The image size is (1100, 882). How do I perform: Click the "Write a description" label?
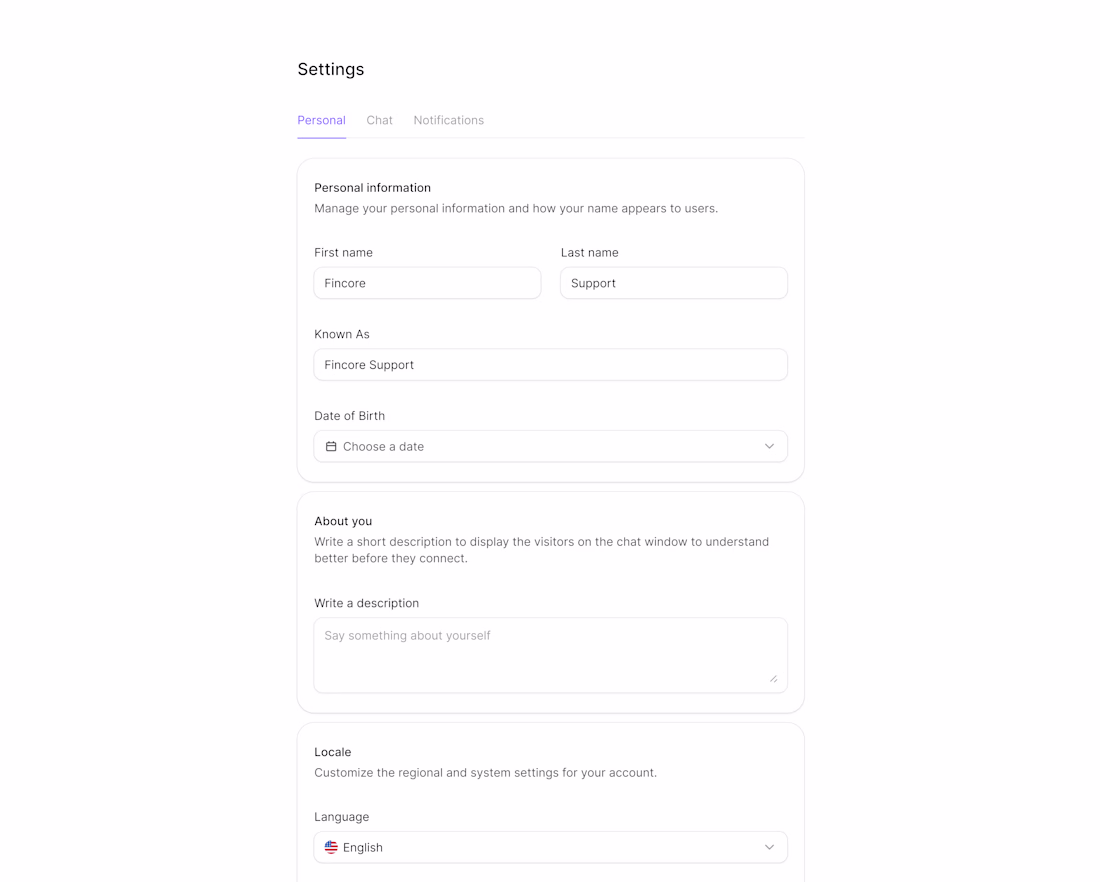pyautogui.click(x=366, y=603)
